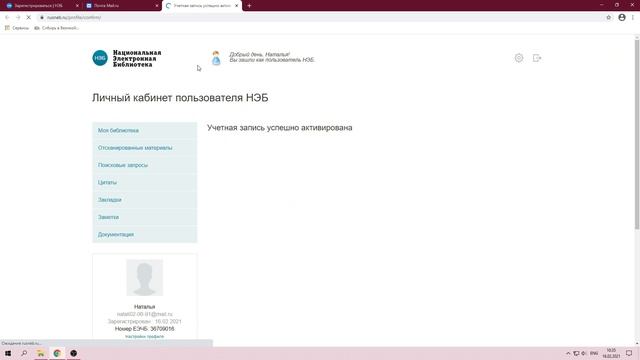640x360 pixels.
Task: Open Chrome profile account icon
Action: 622,18
